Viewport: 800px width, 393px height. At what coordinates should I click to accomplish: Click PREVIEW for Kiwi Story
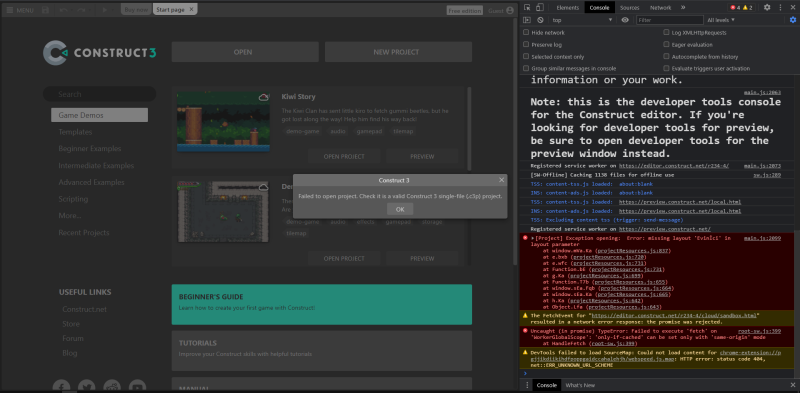[x=422, y=157]
